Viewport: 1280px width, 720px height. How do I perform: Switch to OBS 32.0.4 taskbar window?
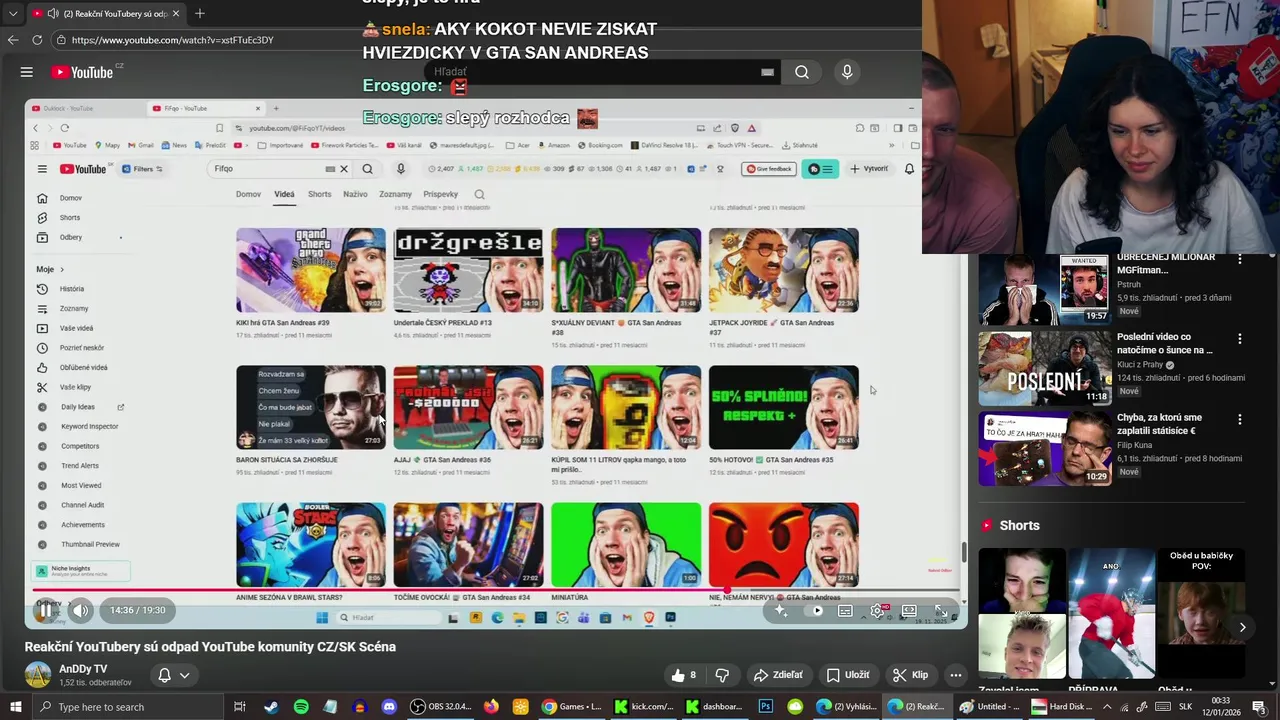point(441,707)
